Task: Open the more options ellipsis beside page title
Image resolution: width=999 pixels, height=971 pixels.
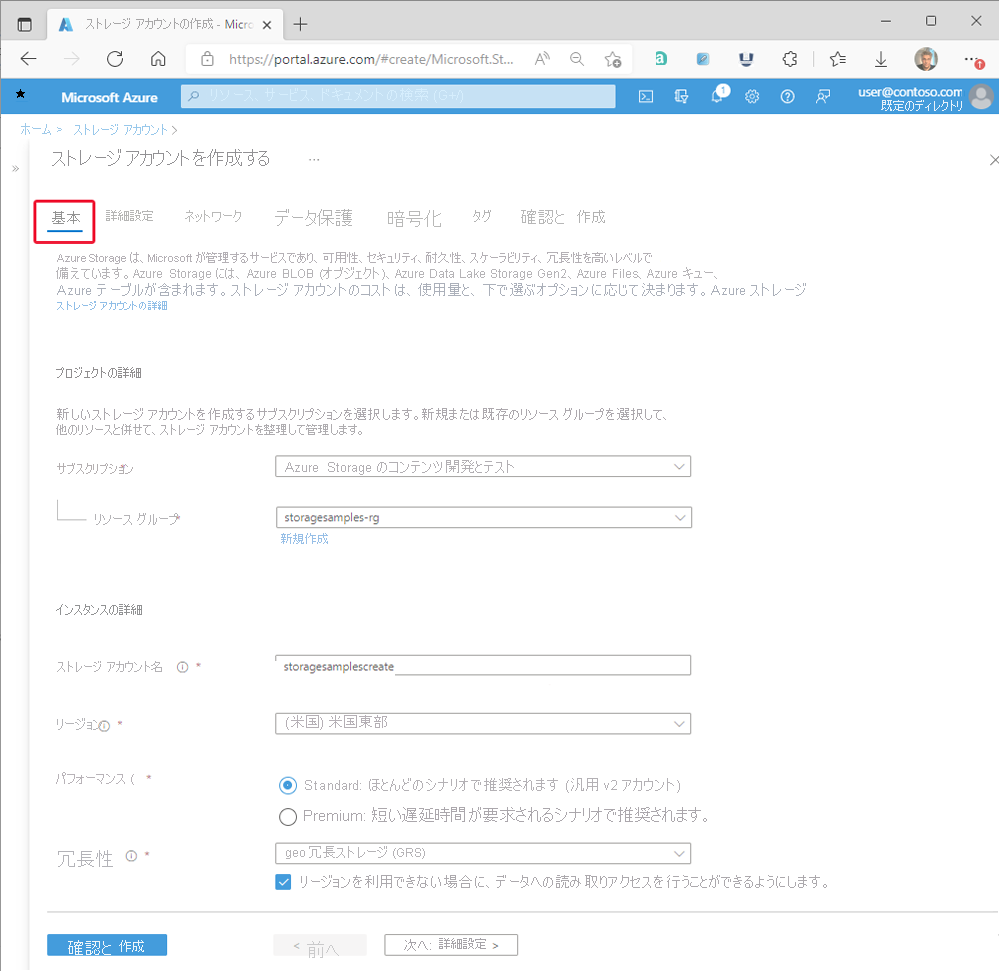Action: click(314, 159)
